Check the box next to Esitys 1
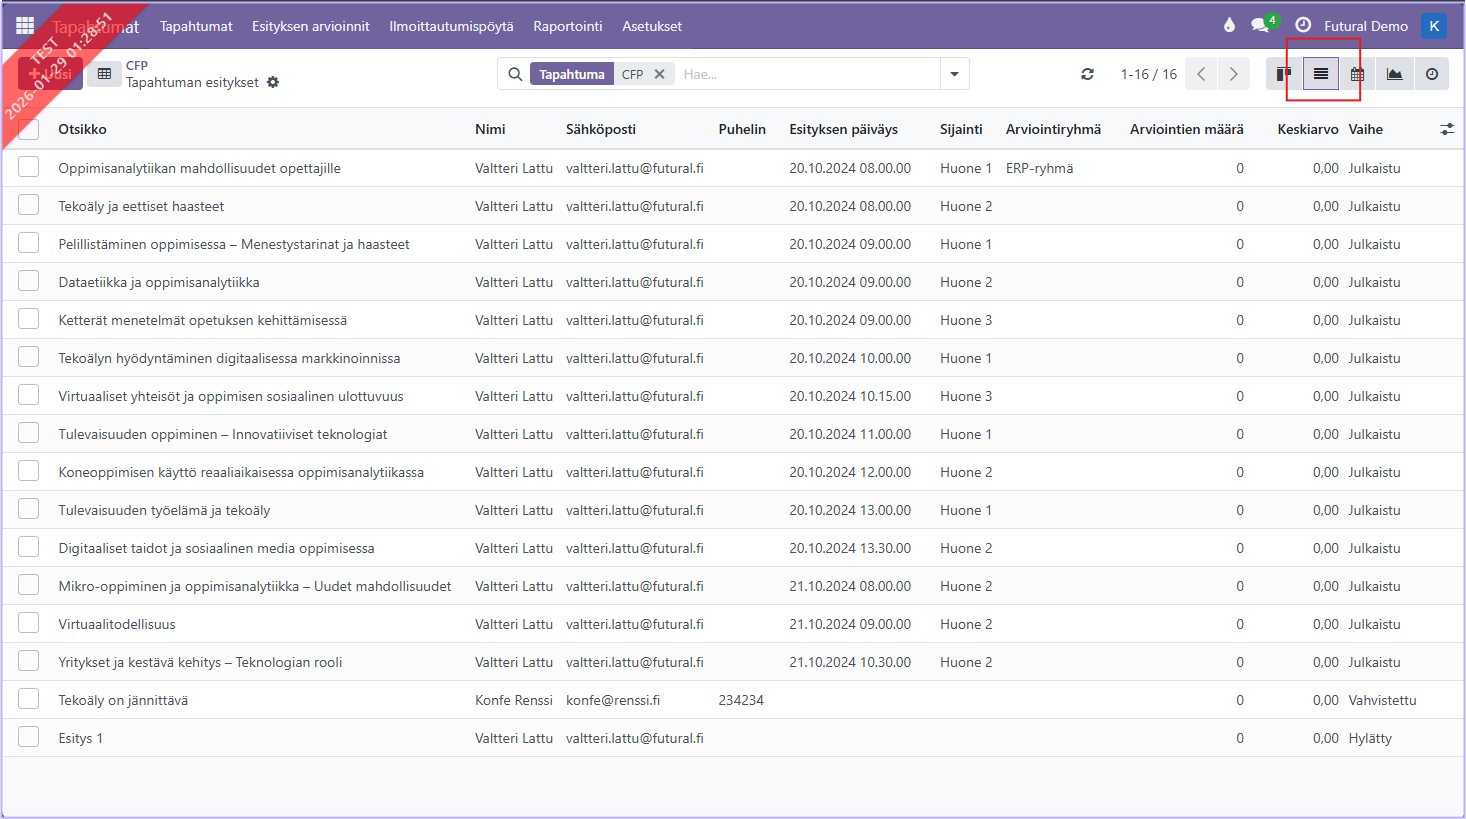Viewport: 1466px width, 819px height. [x=29, y=738]
